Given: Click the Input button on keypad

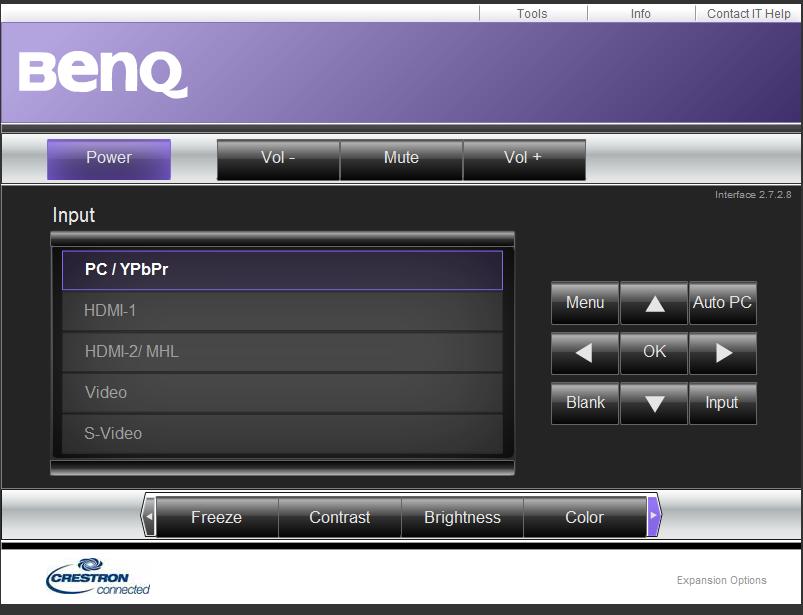Looking at the screenshot, I should [723, 403].
